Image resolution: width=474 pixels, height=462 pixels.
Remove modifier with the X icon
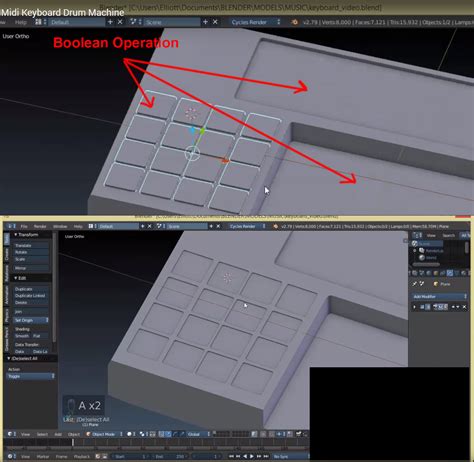click(464, 307)
